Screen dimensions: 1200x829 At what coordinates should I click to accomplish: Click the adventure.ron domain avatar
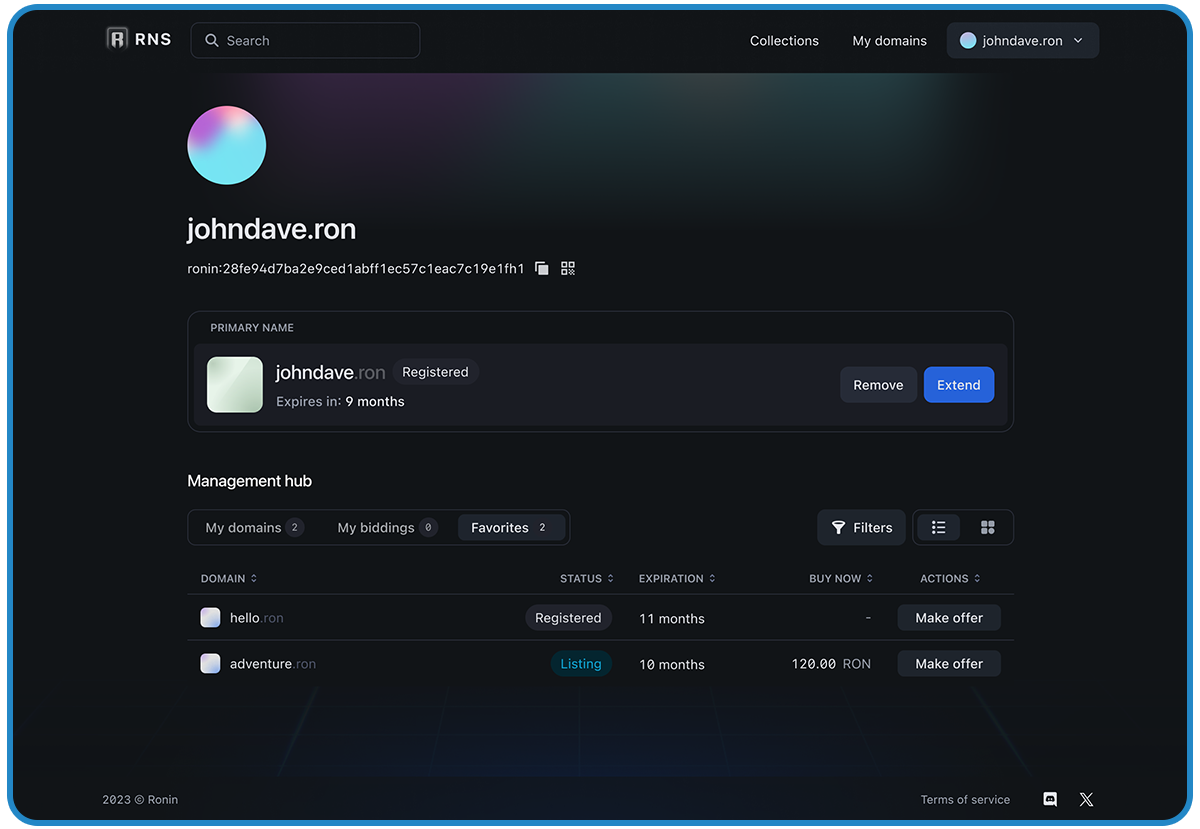pos(210,664)
